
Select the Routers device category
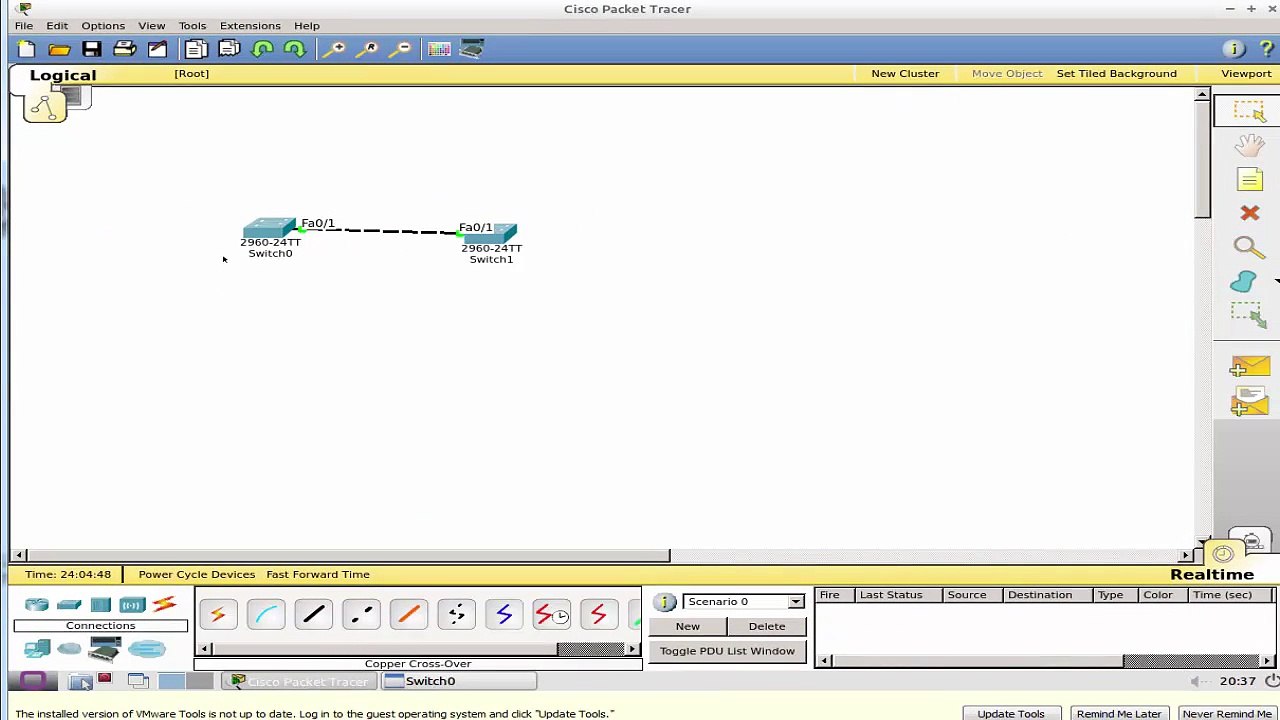pos(37,605)
